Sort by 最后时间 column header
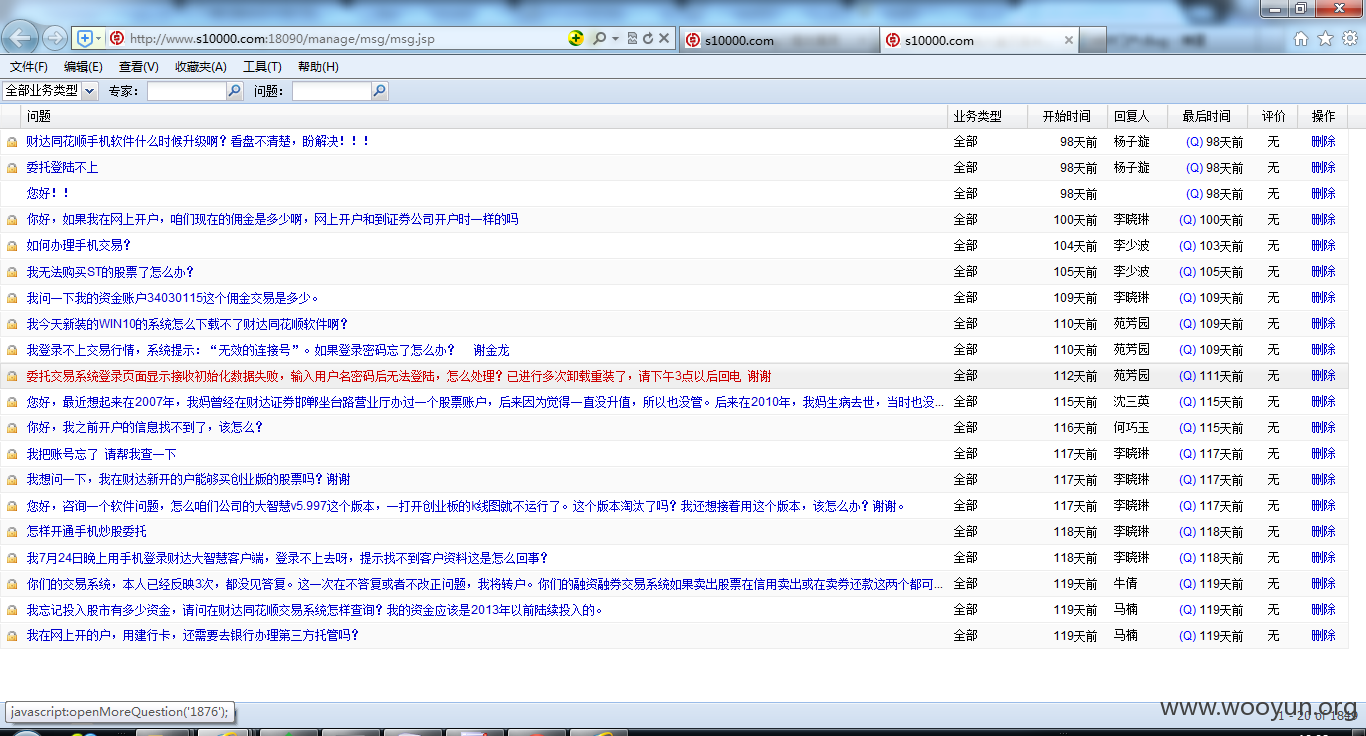 (1206, 116)
